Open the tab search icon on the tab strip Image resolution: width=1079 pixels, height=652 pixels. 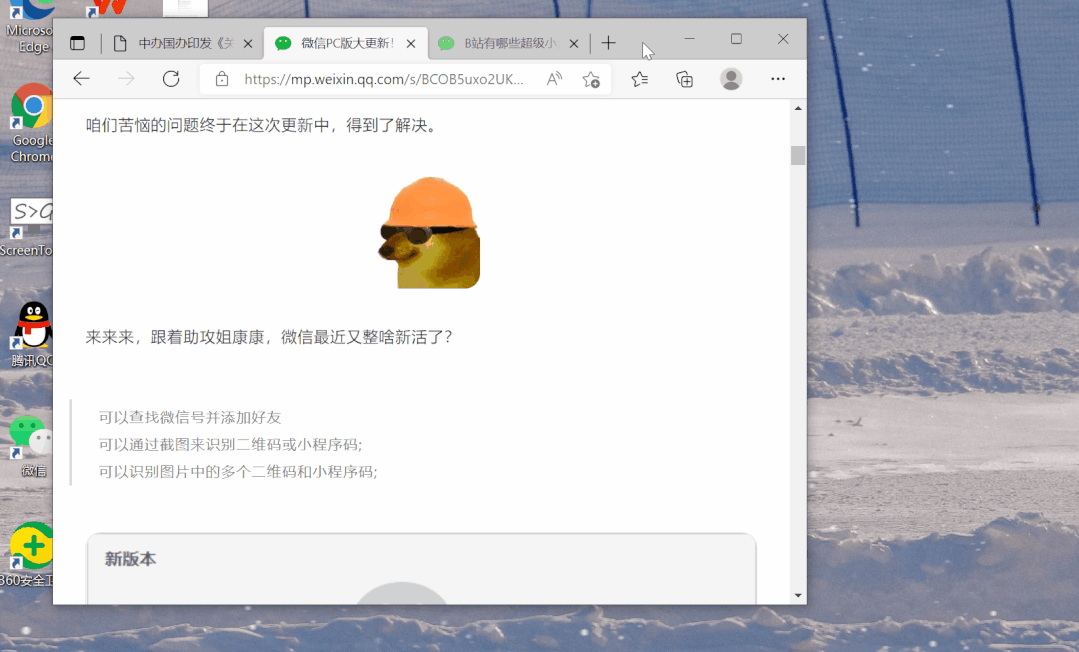pos(78,43)
